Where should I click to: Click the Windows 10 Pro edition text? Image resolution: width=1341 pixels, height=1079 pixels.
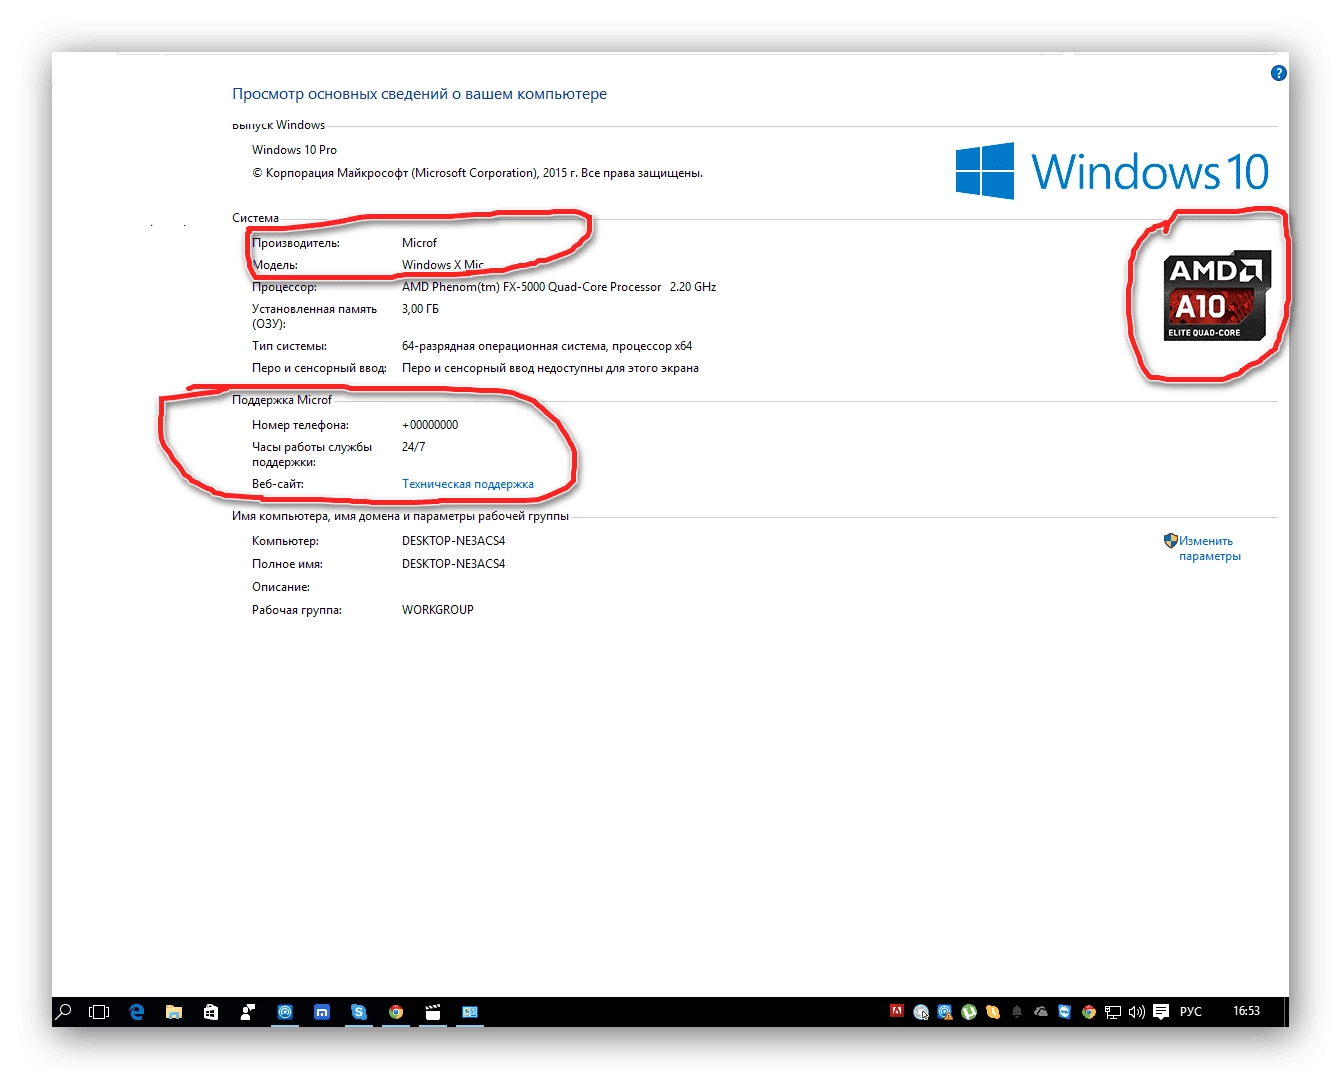(294, 150)
